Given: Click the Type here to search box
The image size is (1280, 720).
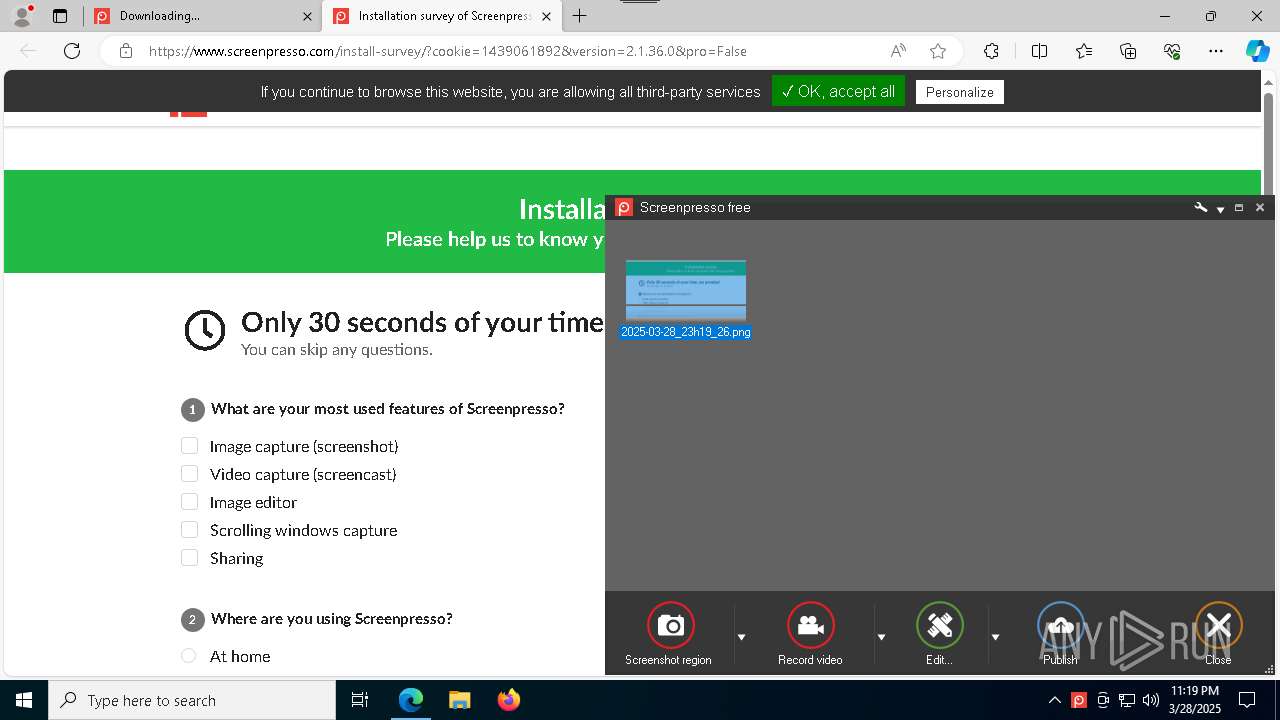Looking at the screenshot, I should pos(192,700).
